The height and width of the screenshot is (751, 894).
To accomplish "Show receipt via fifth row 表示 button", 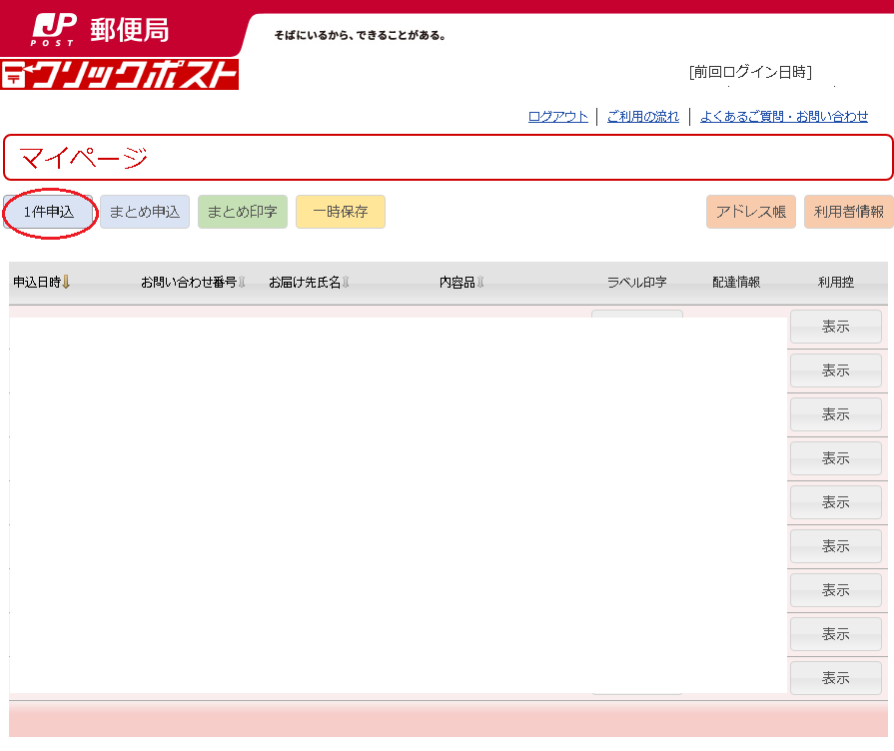I will [836, 502].
